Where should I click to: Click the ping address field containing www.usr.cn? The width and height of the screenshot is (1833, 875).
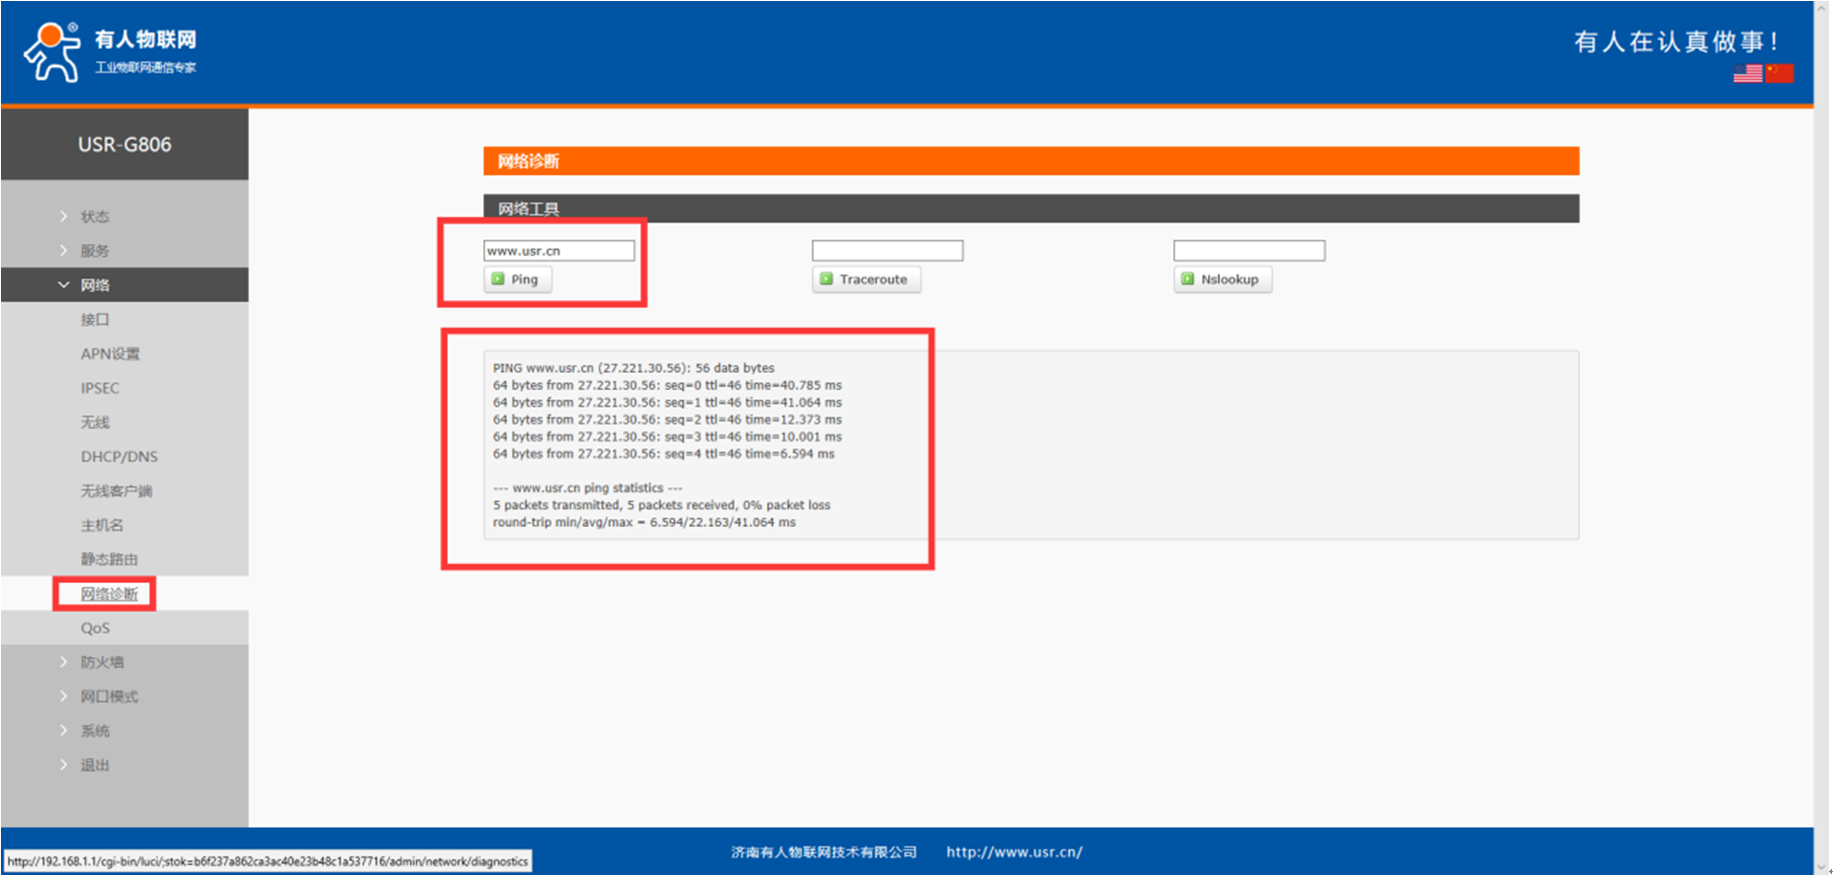[558, 251]
